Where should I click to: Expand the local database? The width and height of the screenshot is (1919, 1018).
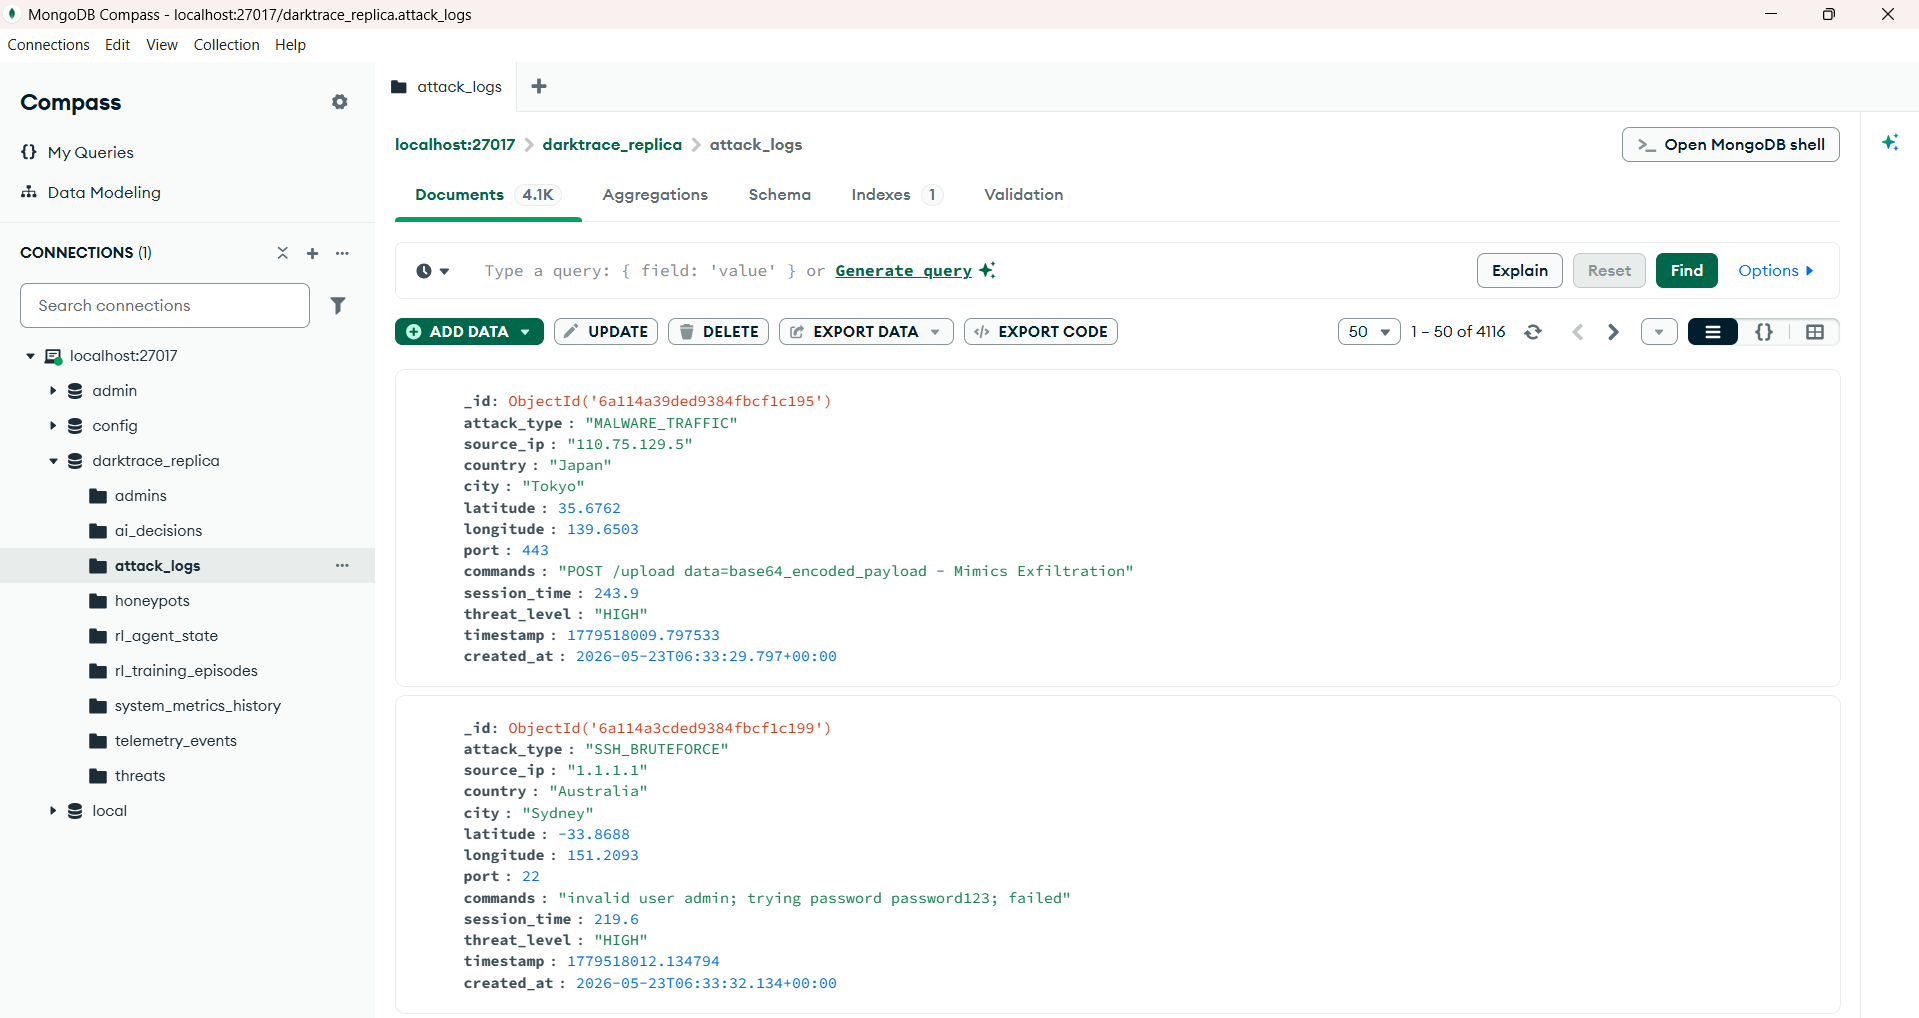pyautogui.click(x=53, y=811)
